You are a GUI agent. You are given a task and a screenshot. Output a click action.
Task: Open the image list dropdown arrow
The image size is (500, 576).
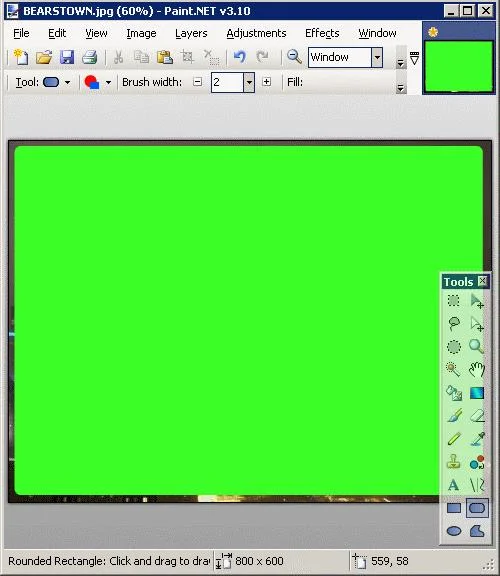414,58
